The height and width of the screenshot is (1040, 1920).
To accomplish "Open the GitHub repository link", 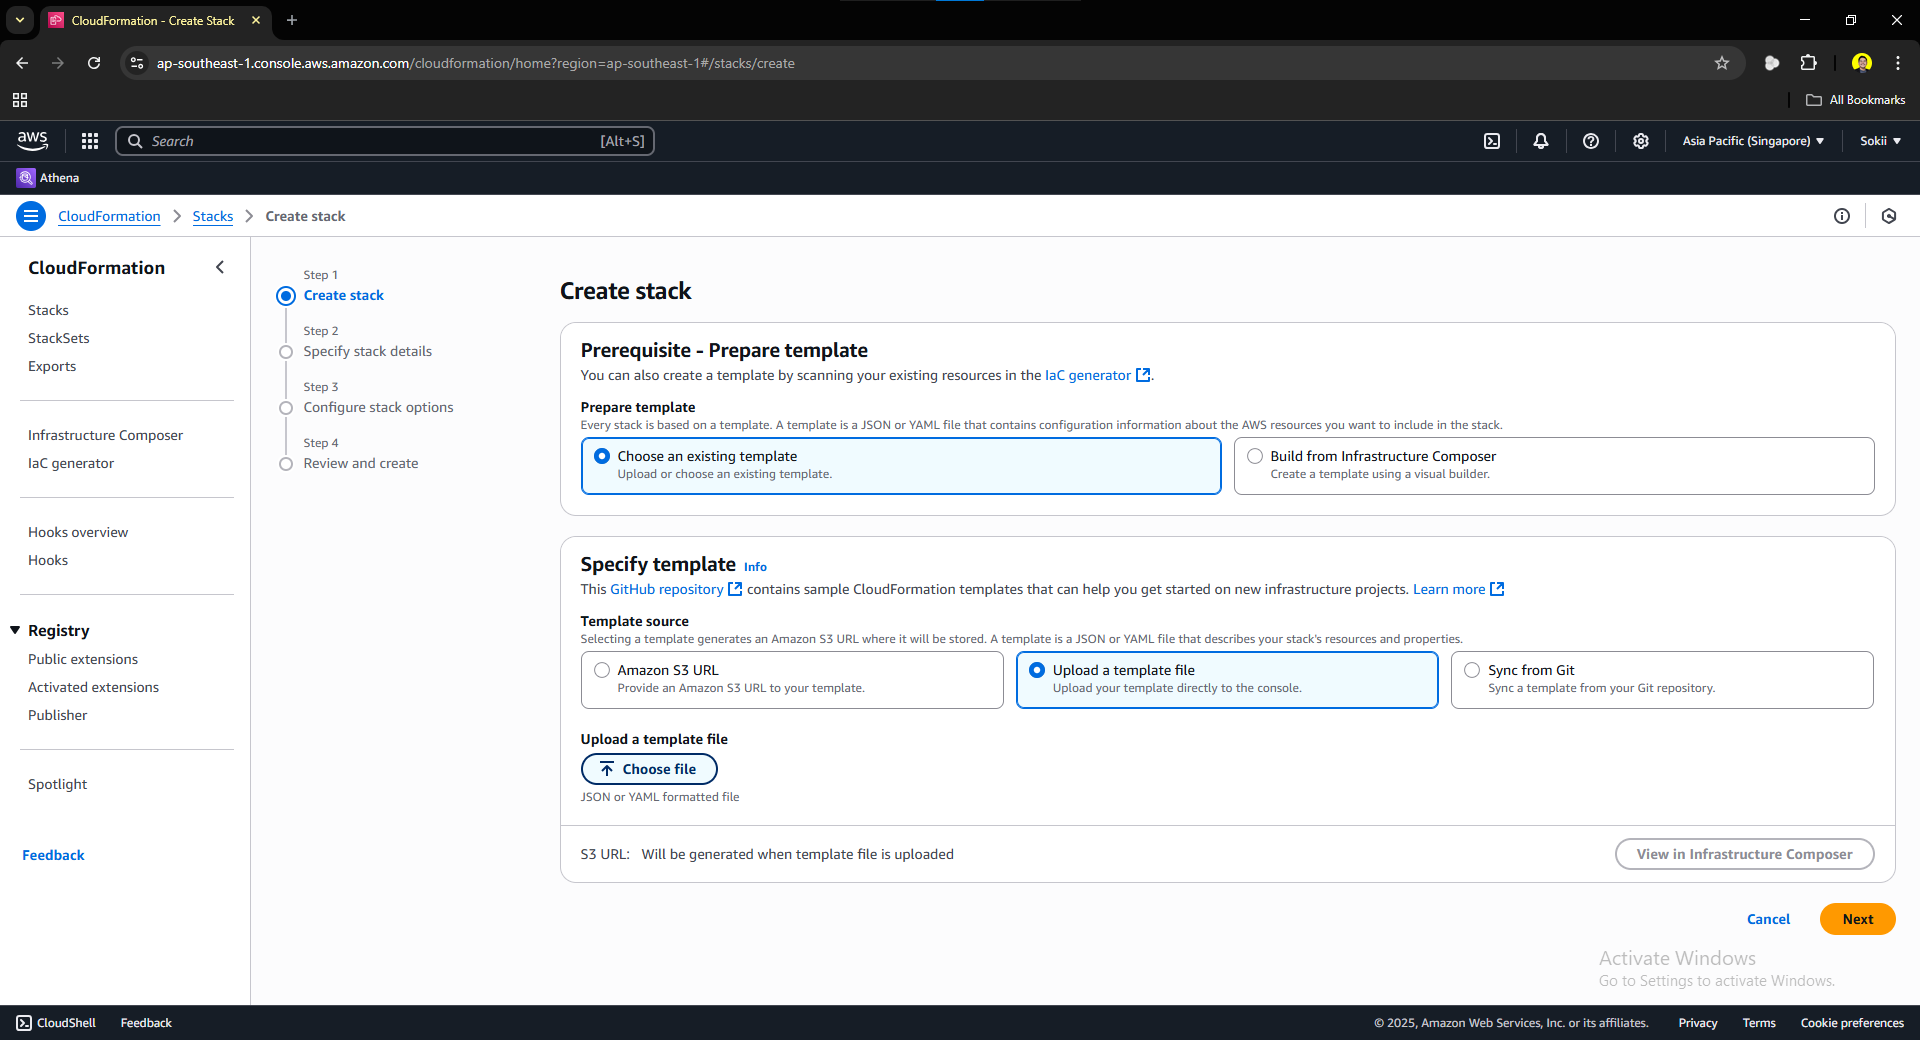I will [676, 589].
